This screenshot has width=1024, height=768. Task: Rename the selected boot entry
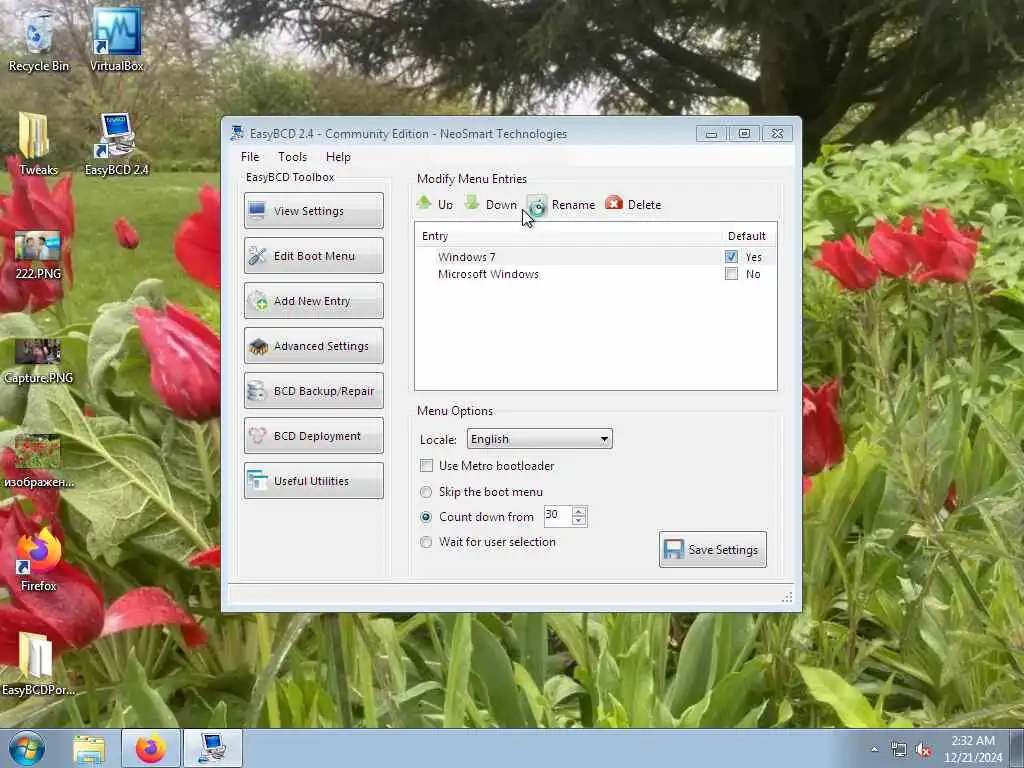click(x=562, y=205)
